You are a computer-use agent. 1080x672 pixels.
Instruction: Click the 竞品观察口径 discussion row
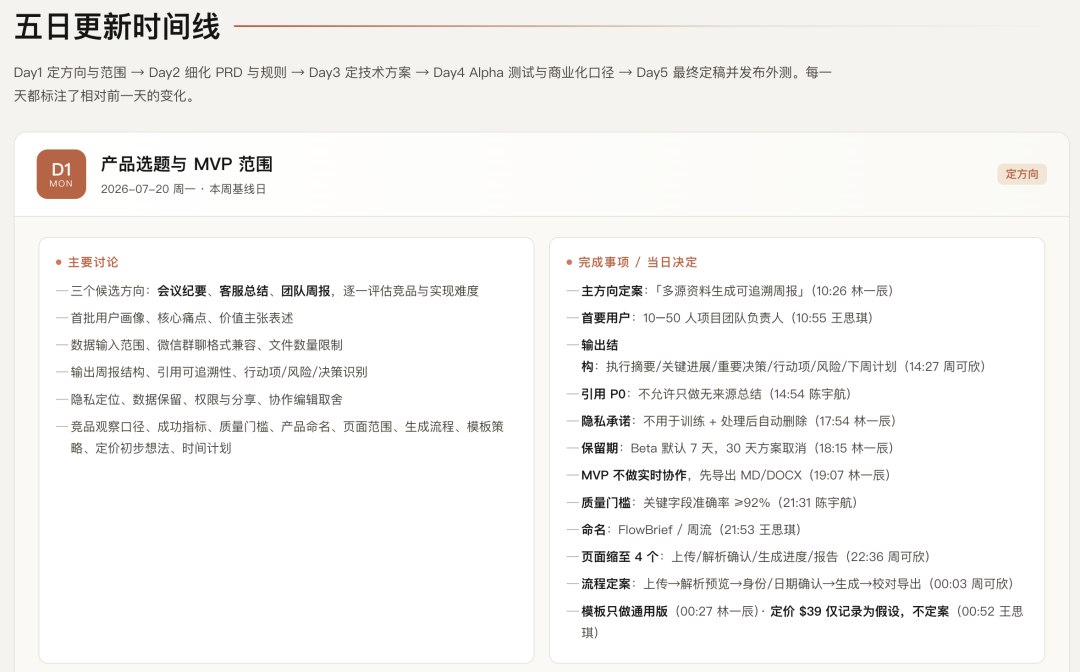tap(280, 437)
